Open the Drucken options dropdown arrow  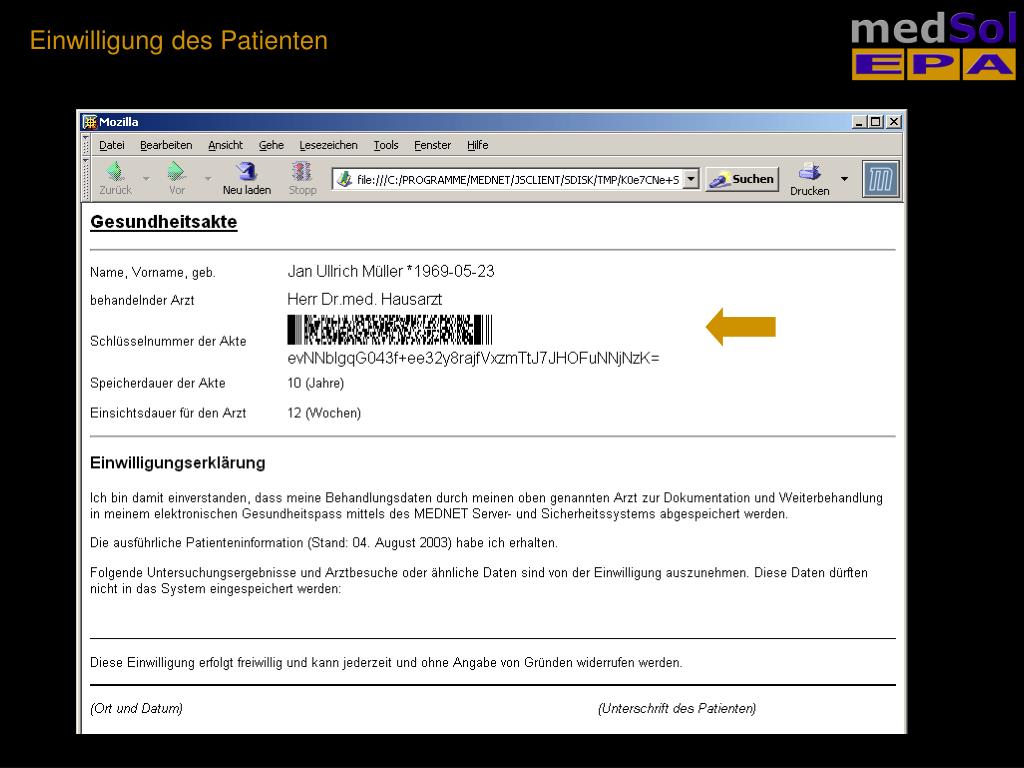pyautogui.click(x=844, y=178)
